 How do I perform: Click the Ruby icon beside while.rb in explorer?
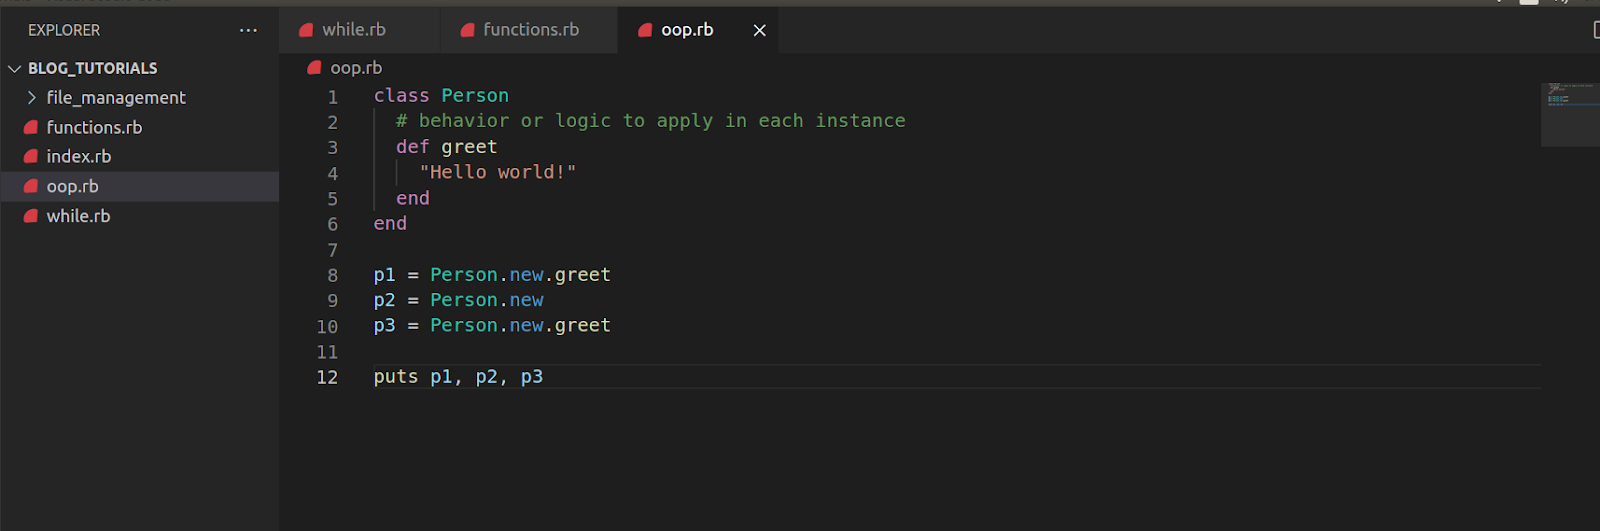[31, 215]
